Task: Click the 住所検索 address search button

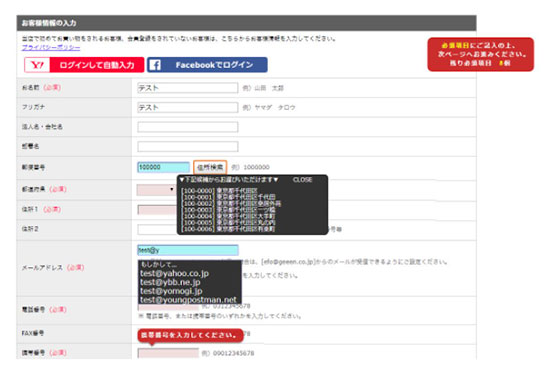Action: 210,167
